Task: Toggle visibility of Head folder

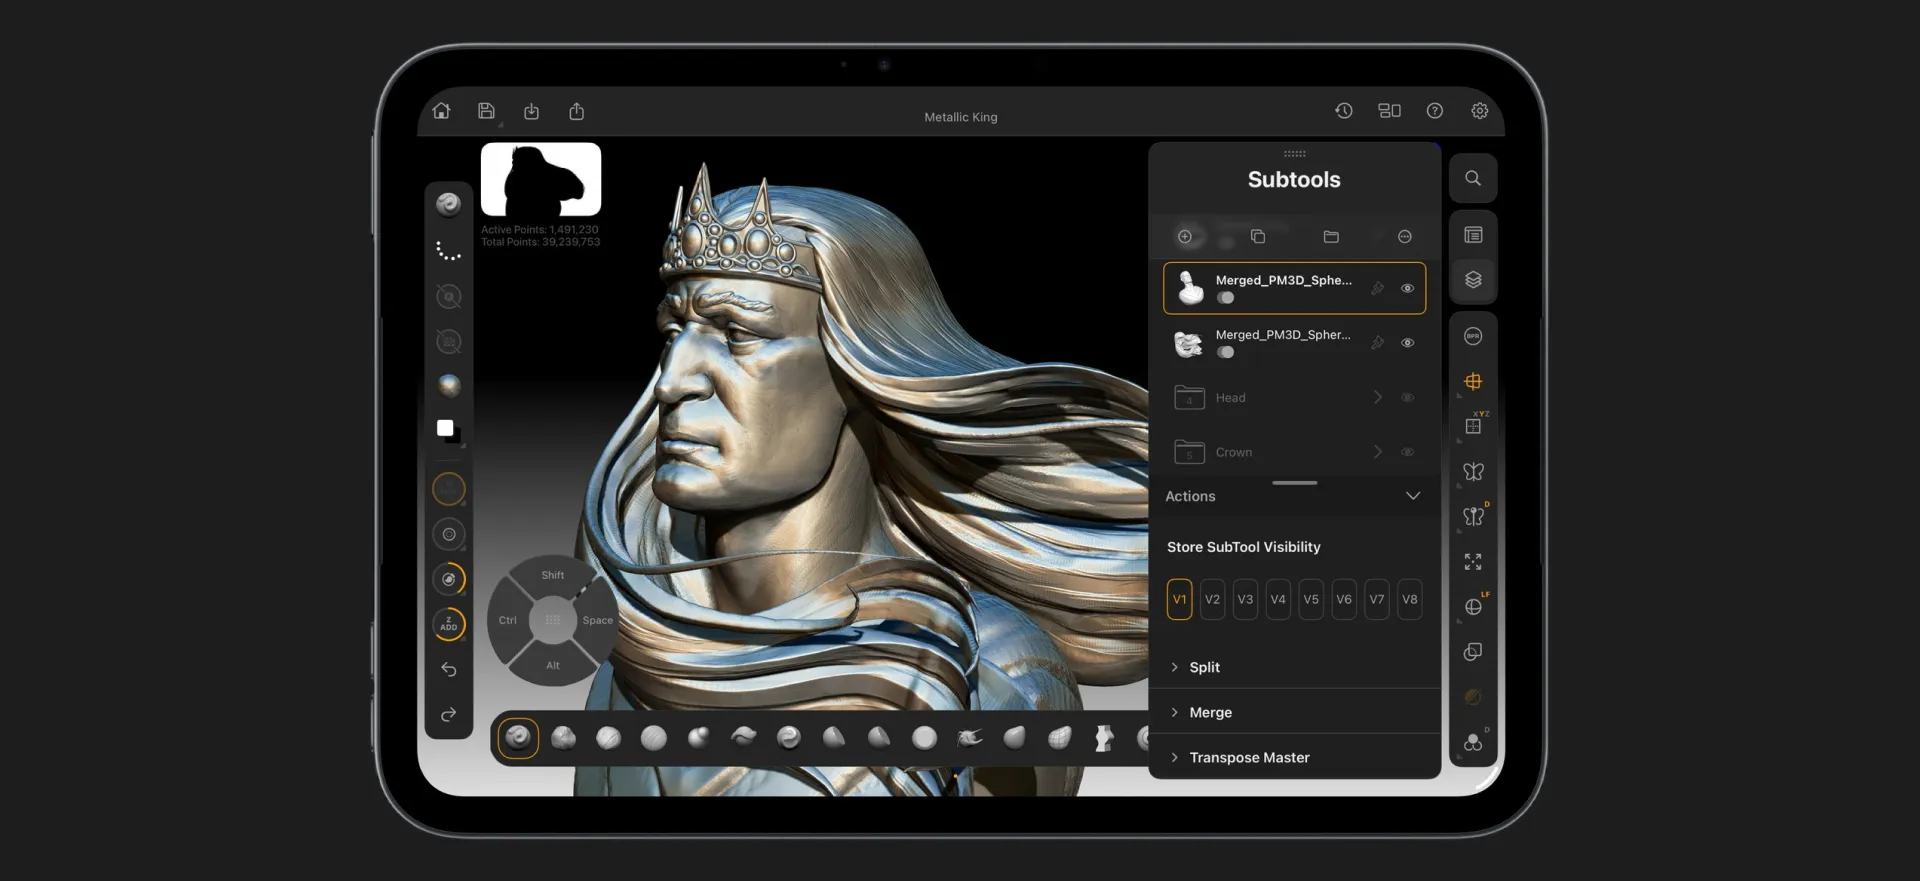Action: pos(1407,398)
